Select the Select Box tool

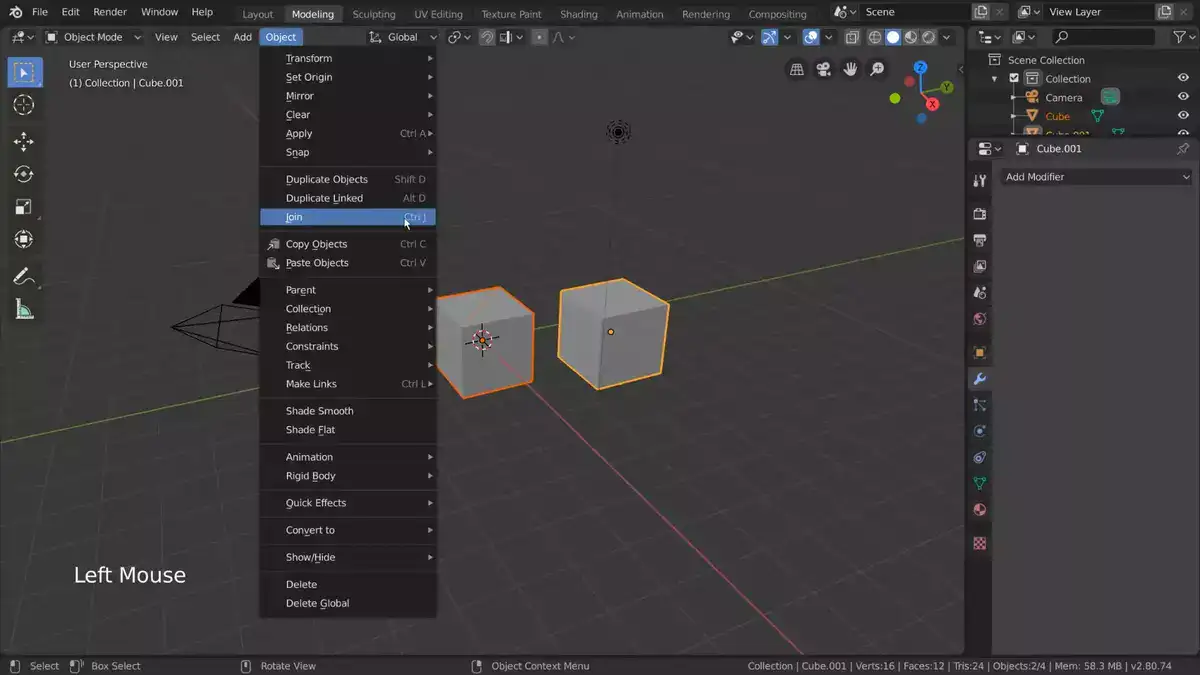pyautogui.click(x=25, y=72)
